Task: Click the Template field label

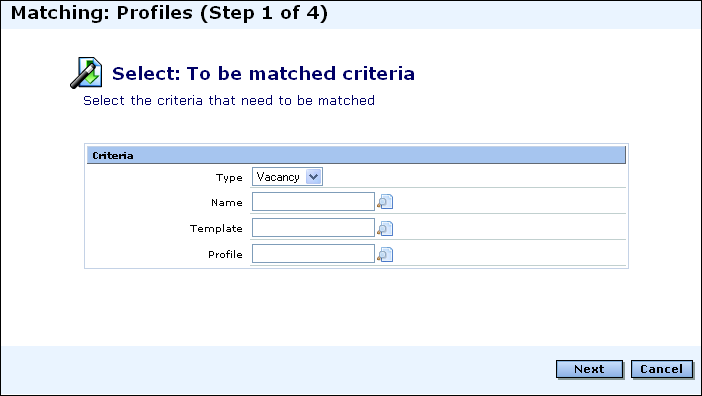Action: tap(216, 229)
